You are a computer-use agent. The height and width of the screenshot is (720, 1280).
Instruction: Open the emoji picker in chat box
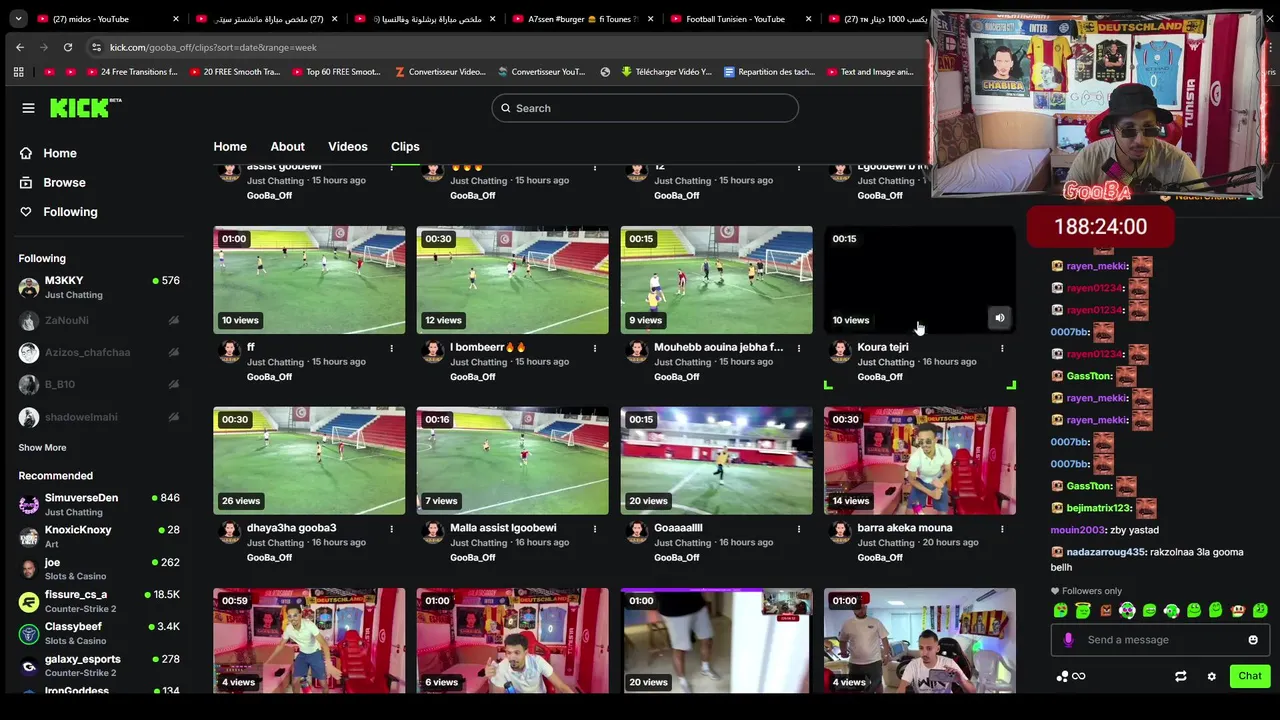pyautogui.click(x=1253, y=640)
